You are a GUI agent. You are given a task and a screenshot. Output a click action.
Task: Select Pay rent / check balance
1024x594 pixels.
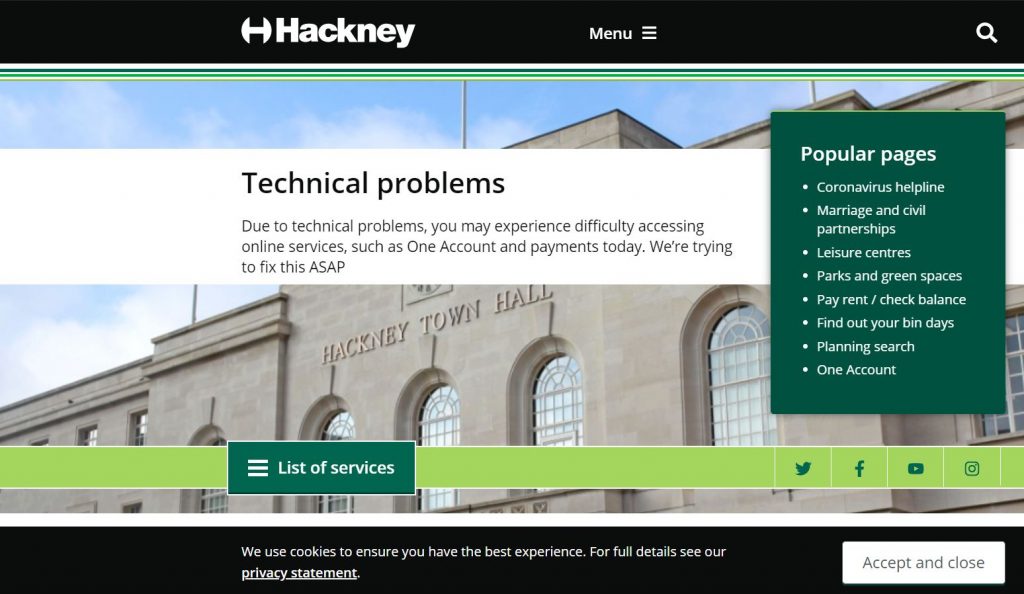coord(891,300)
